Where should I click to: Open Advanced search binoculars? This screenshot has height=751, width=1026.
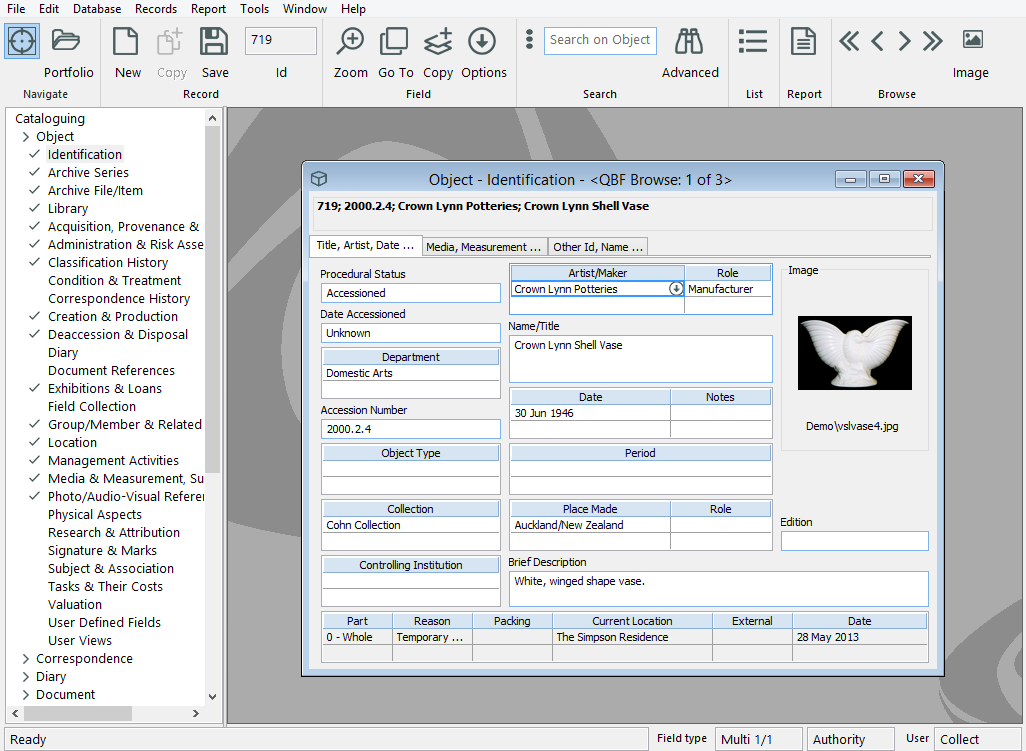click(x=689, y=41)
